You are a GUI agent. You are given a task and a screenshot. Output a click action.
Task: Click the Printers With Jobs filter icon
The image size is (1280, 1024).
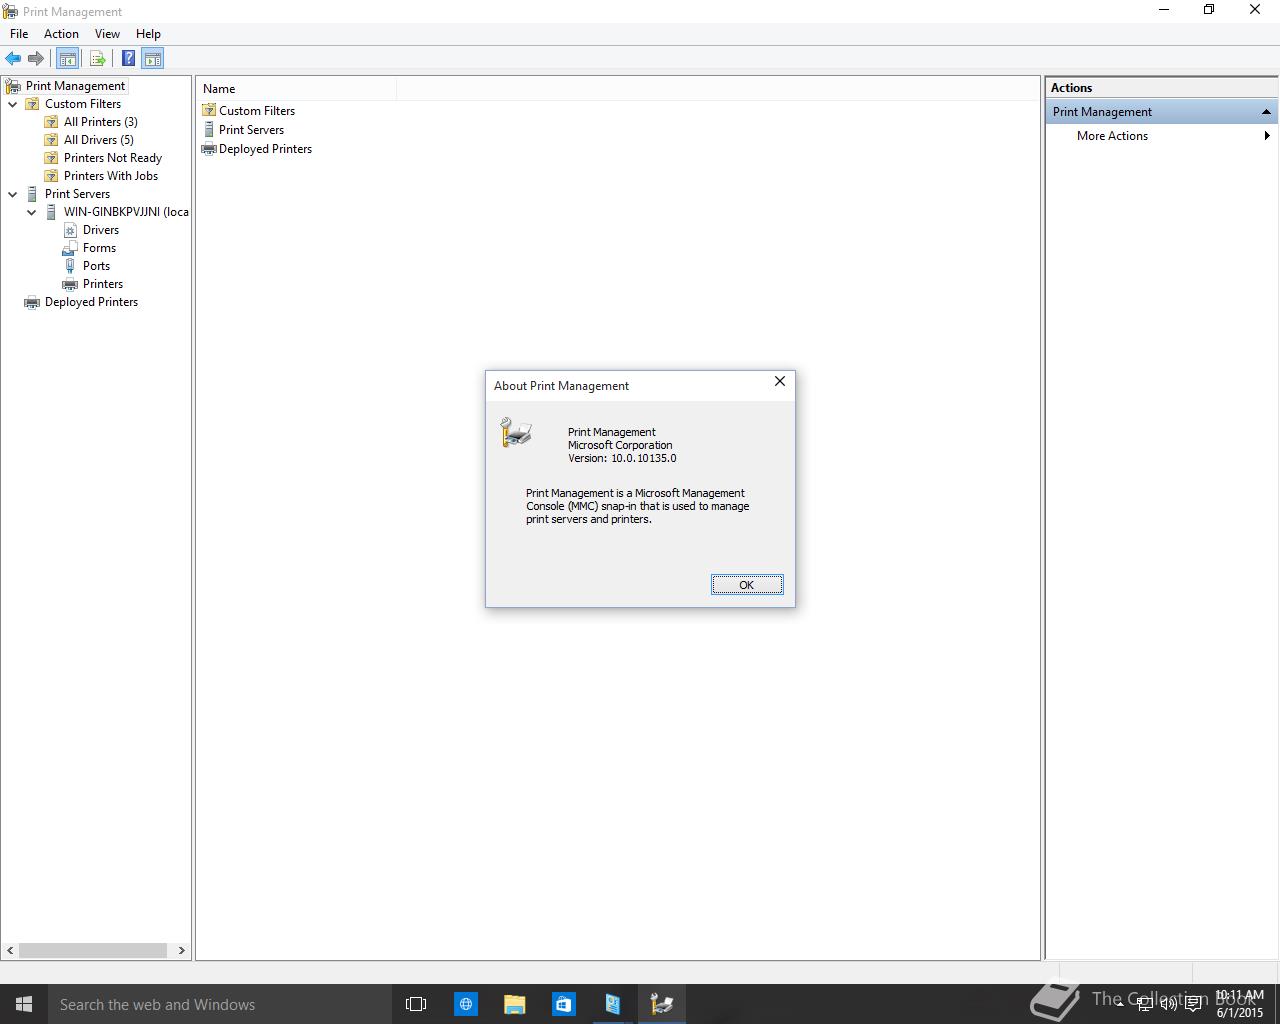tap(51, 176)
